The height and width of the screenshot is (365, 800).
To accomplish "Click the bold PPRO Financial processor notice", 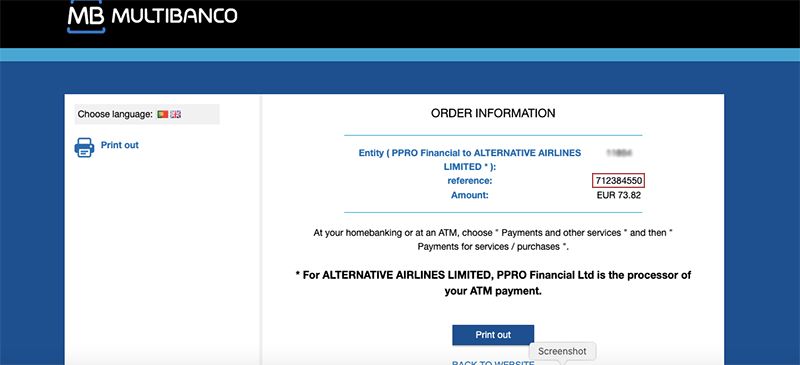I will click(x=493, y=283).
